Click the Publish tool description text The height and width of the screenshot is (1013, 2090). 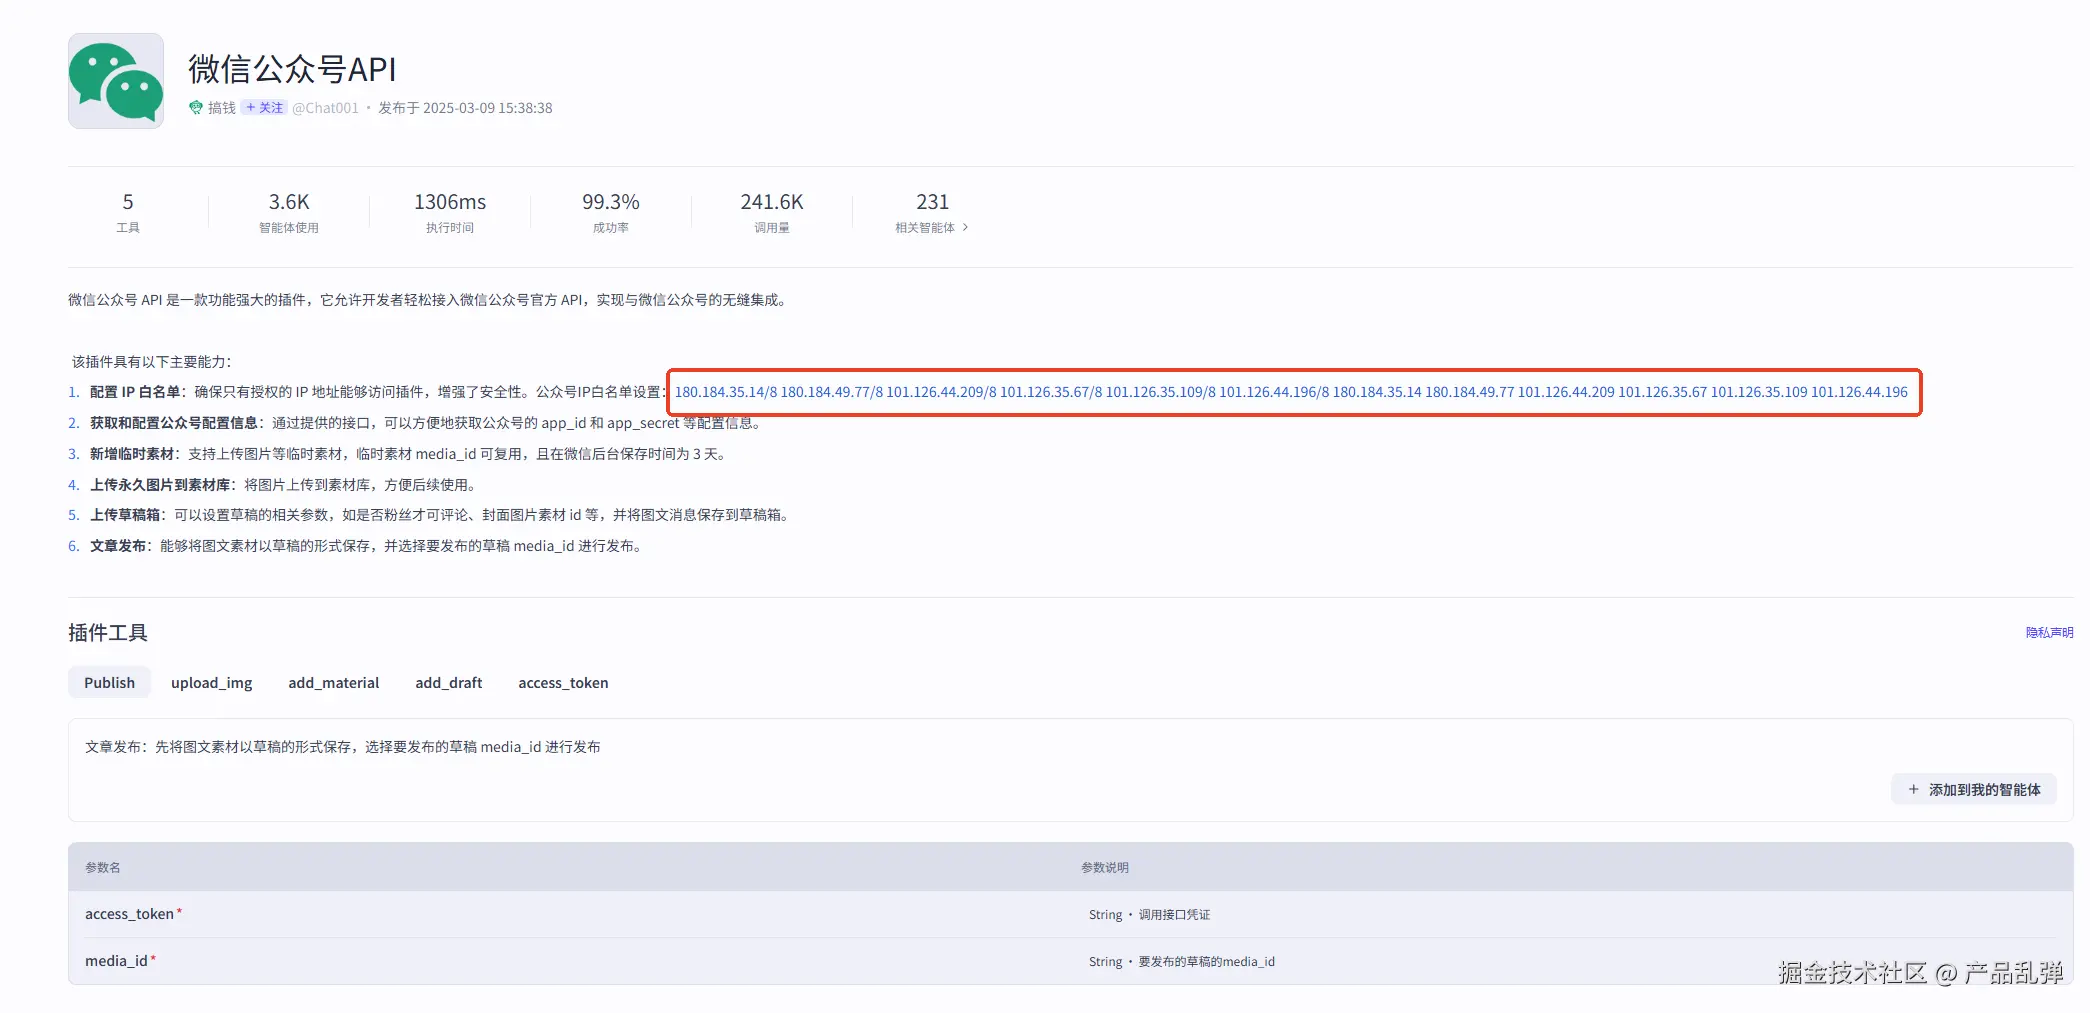[x=343, y=747]
